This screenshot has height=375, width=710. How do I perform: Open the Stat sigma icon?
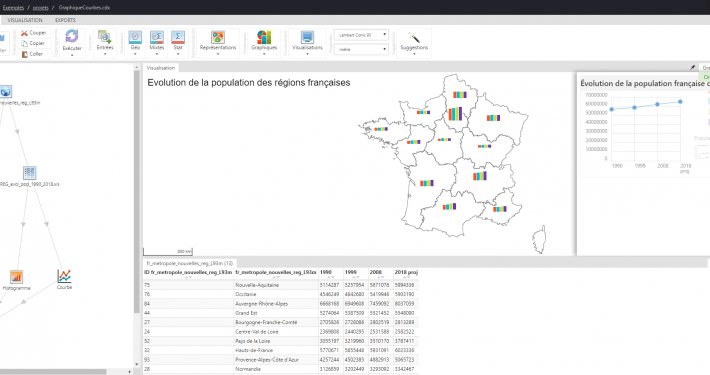178,37
